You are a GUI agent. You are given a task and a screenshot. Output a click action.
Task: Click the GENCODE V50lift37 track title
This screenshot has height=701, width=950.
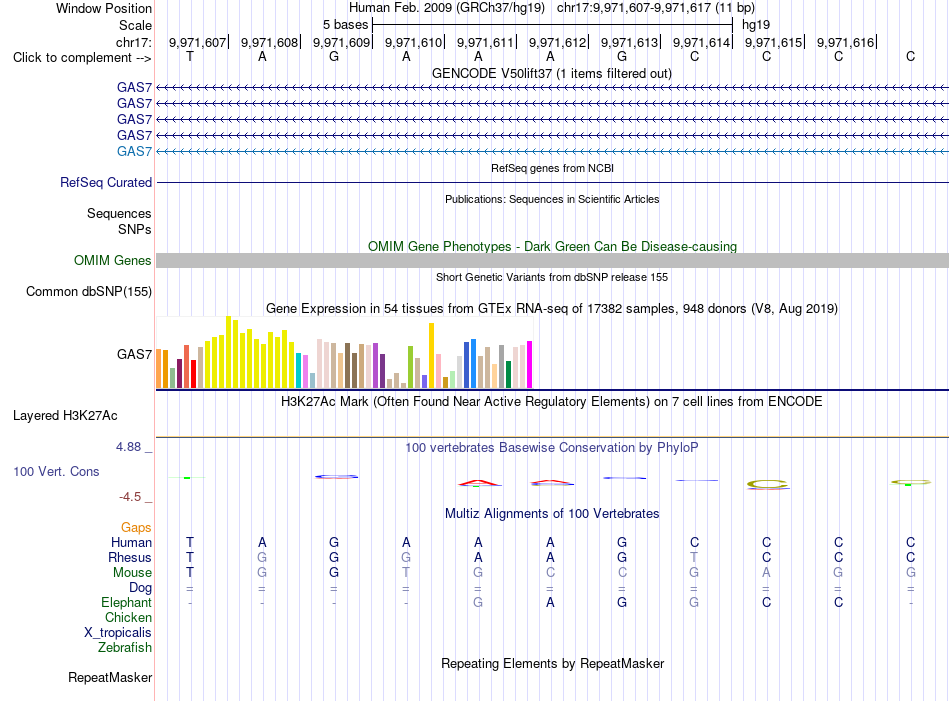click(552, 73)
